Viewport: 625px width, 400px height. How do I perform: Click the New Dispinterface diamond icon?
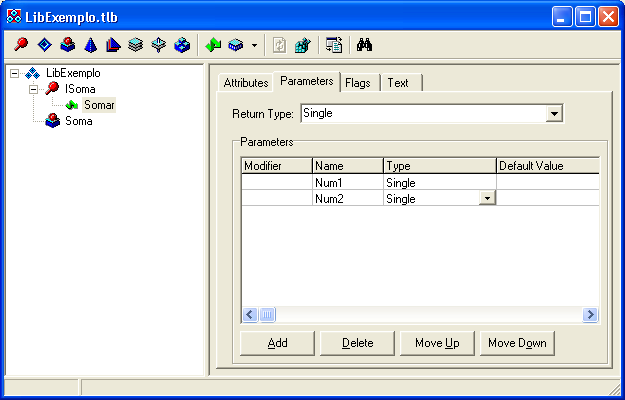click(x=43, y=45)
